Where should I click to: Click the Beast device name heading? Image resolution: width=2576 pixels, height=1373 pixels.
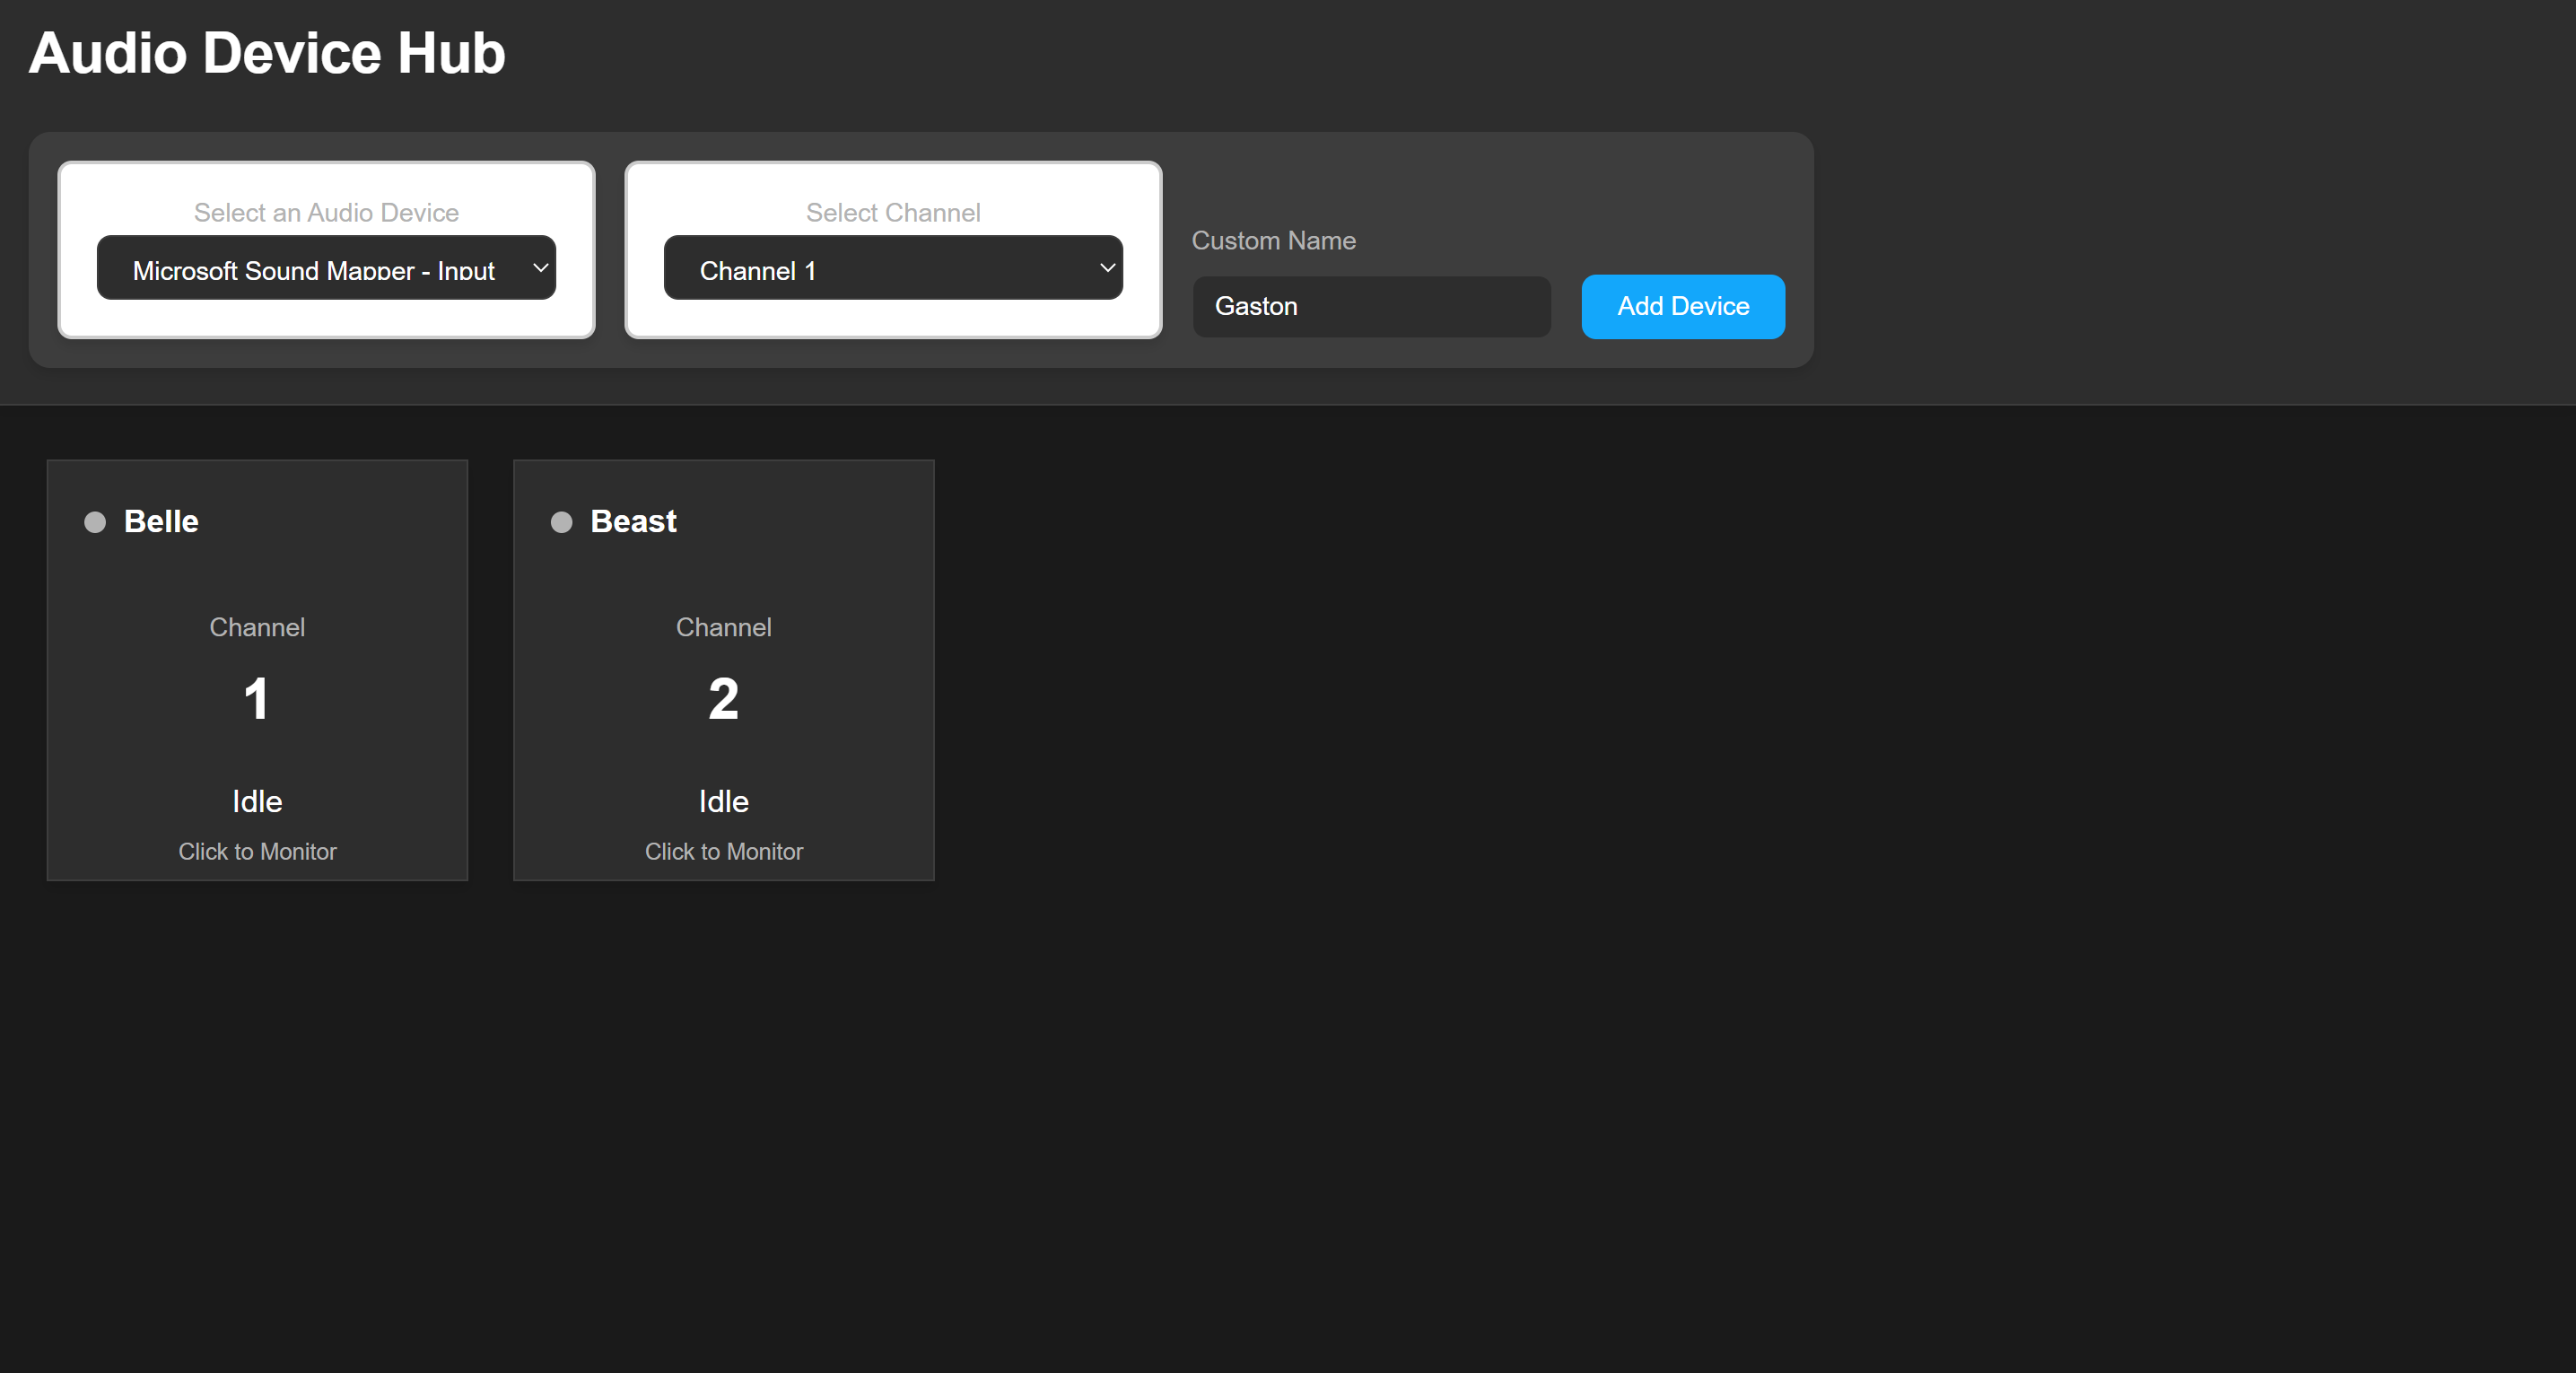click(633, 522)
